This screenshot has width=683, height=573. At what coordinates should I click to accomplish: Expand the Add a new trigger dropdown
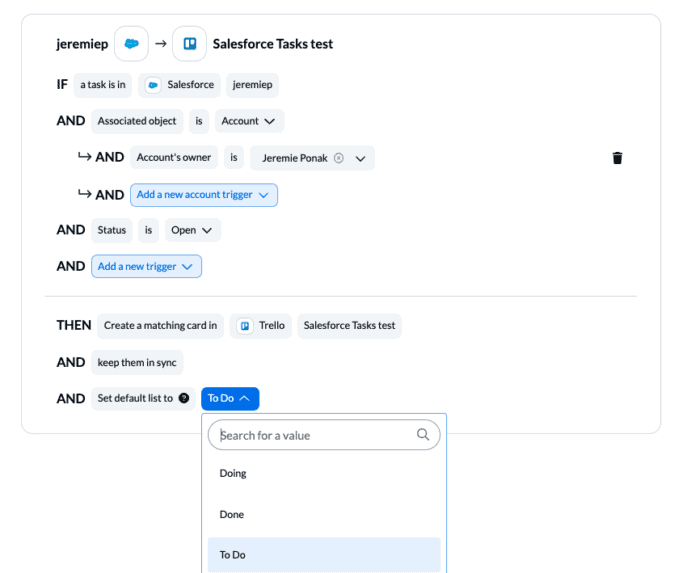pyautogui.click(x=146, y=266)
